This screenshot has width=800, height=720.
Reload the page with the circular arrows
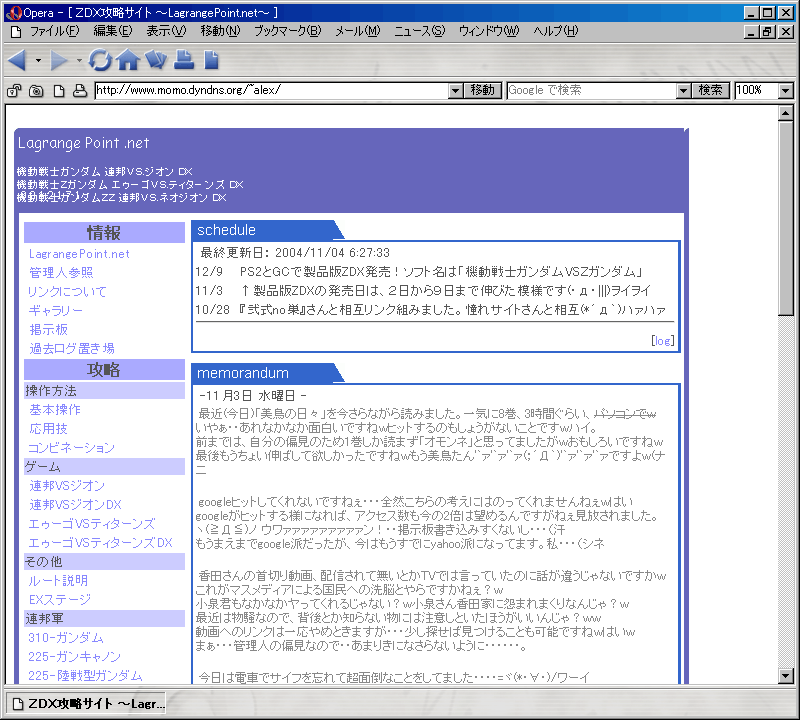point(100,60)
